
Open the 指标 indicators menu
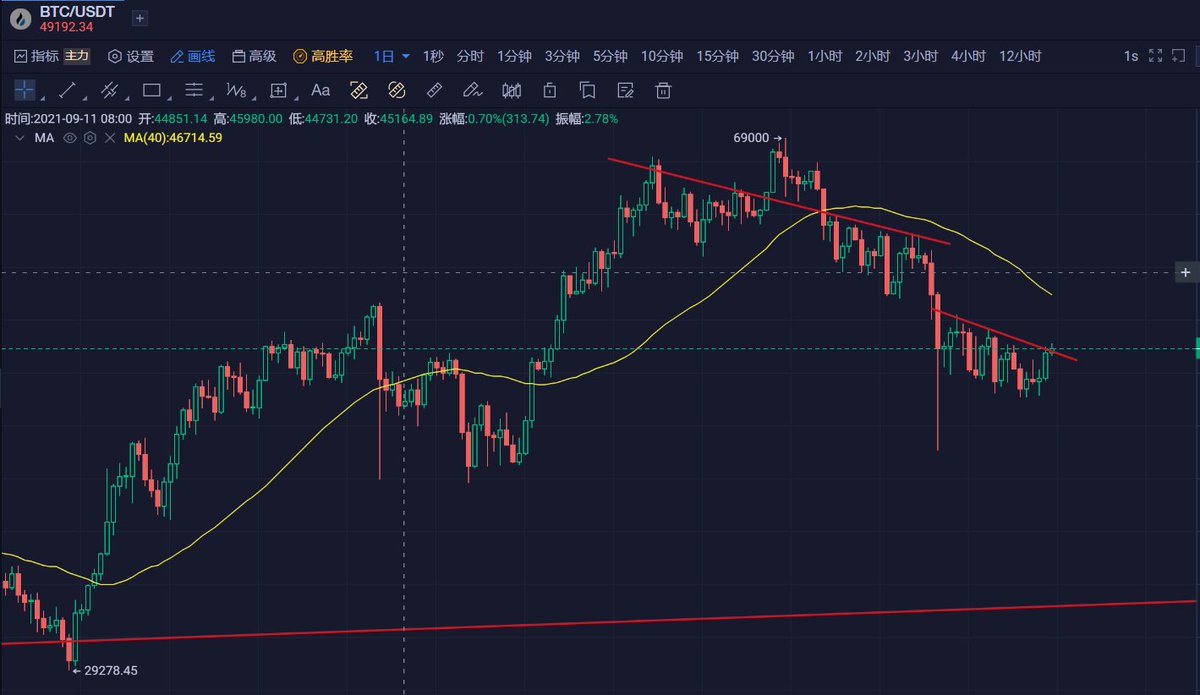[36, 56]
